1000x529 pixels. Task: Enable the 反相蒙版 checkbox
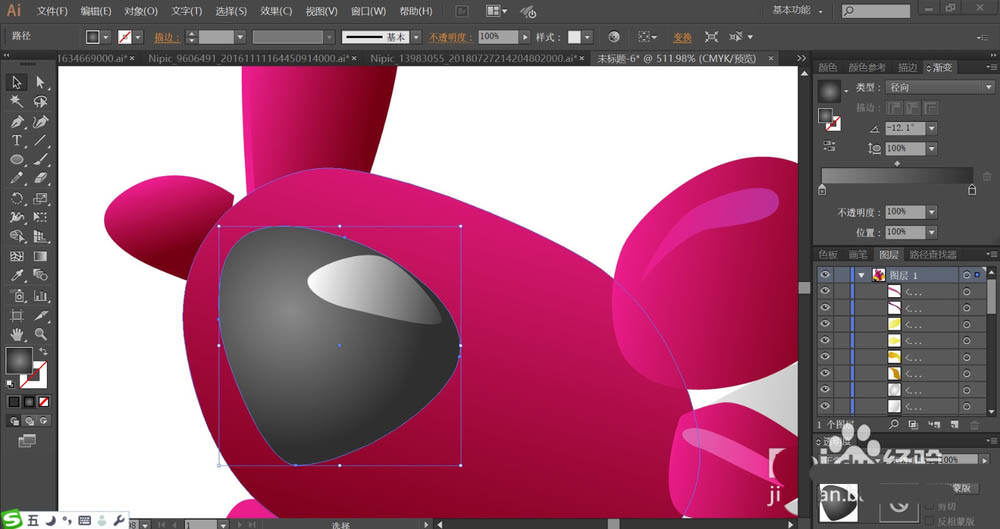pyautogui.click(x=929, y=521)
